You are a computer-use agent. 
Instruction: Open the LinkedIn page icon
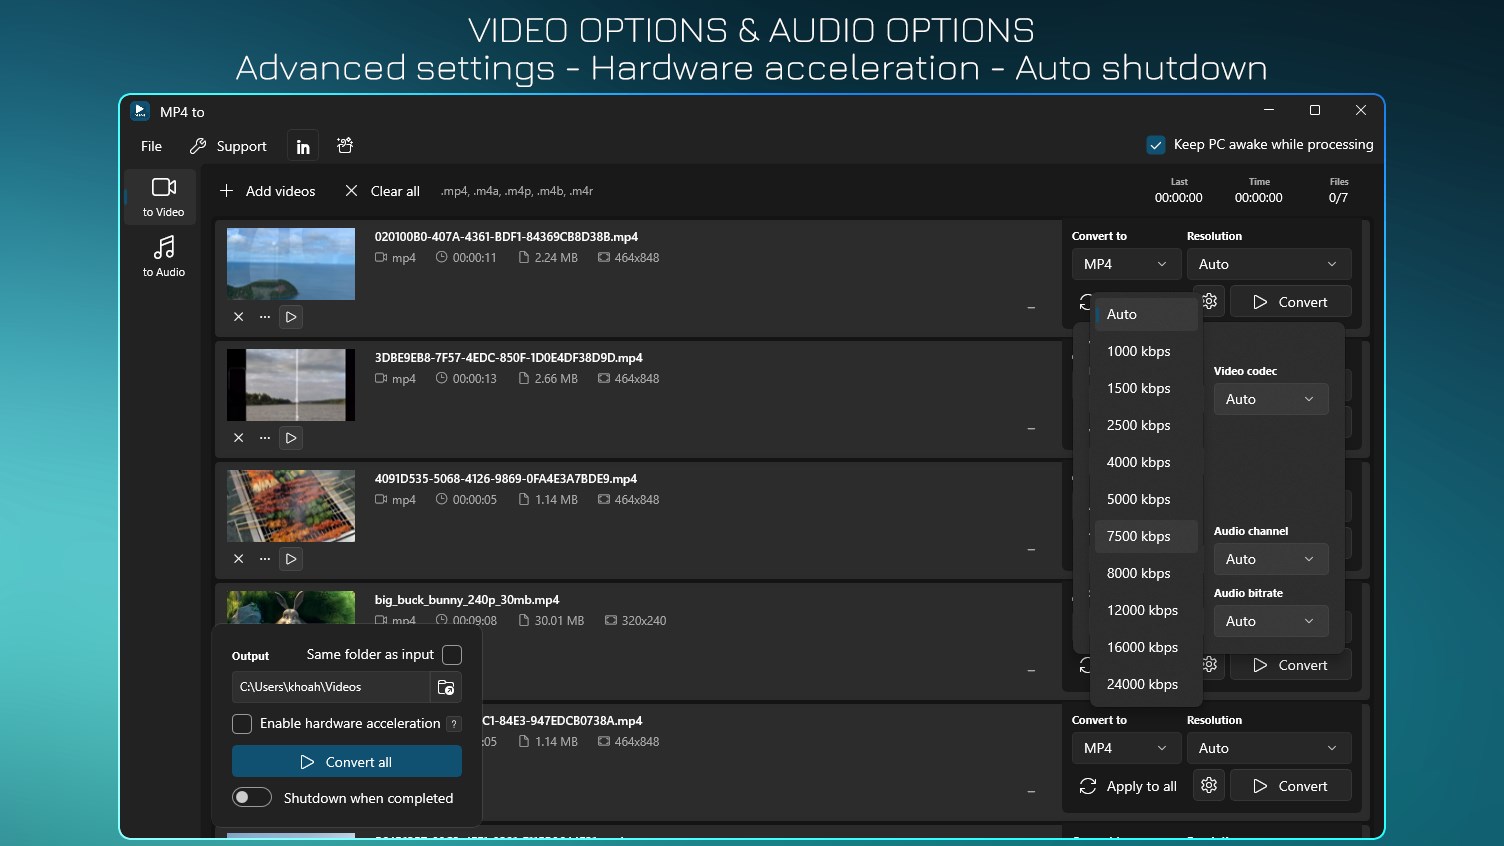click(x=303, y=145)
